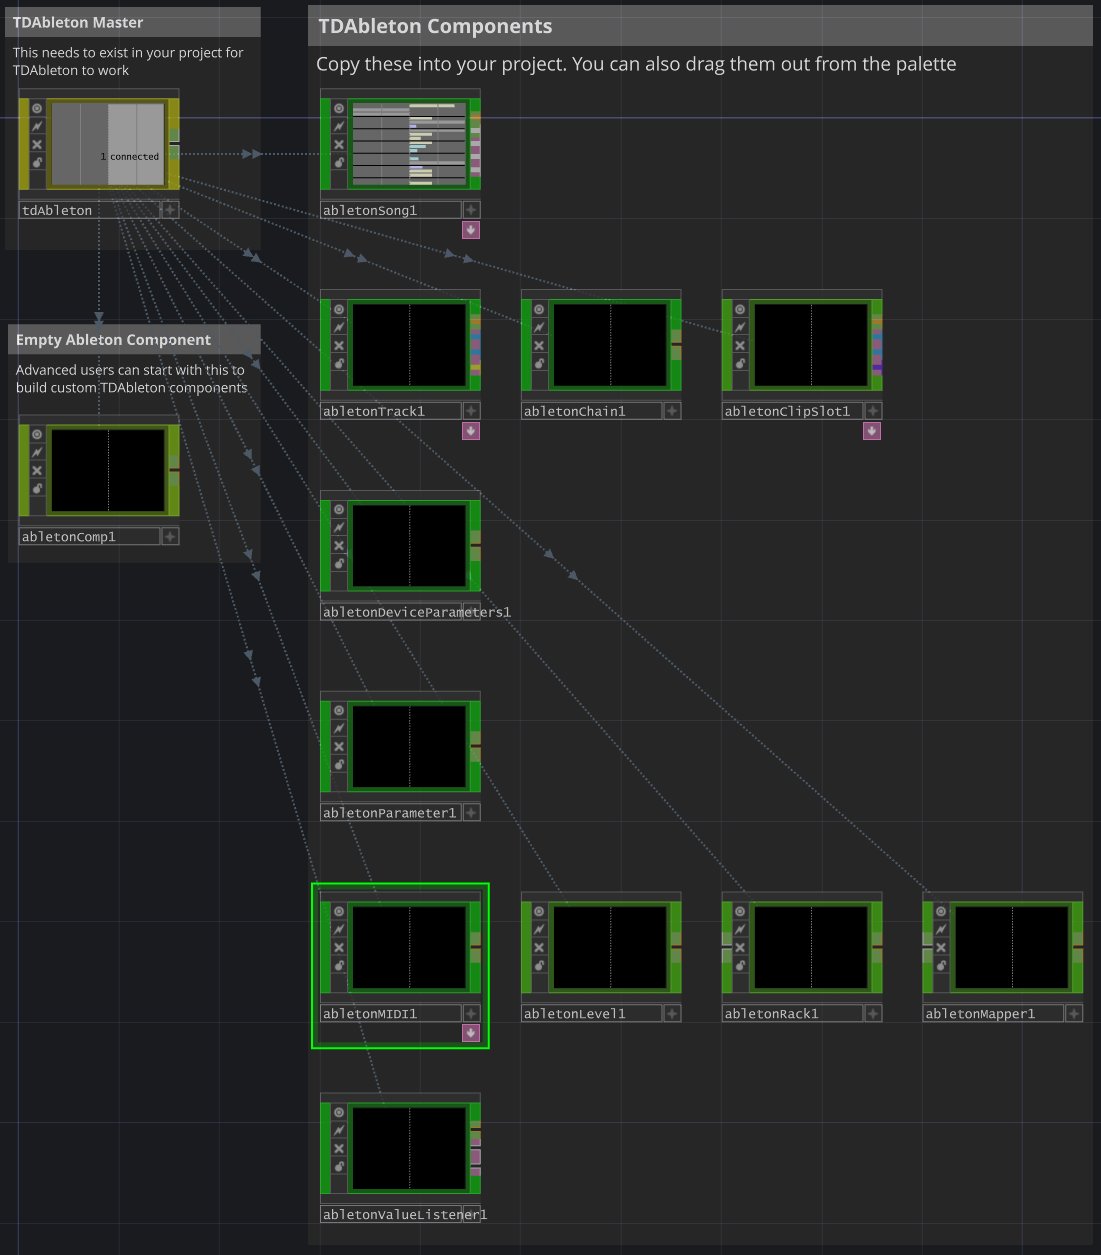Expand abletonSong1 with its plus button
The width and height of the screenshot is (1101, 1255).
pyautogui.click(x=470, y=209)
